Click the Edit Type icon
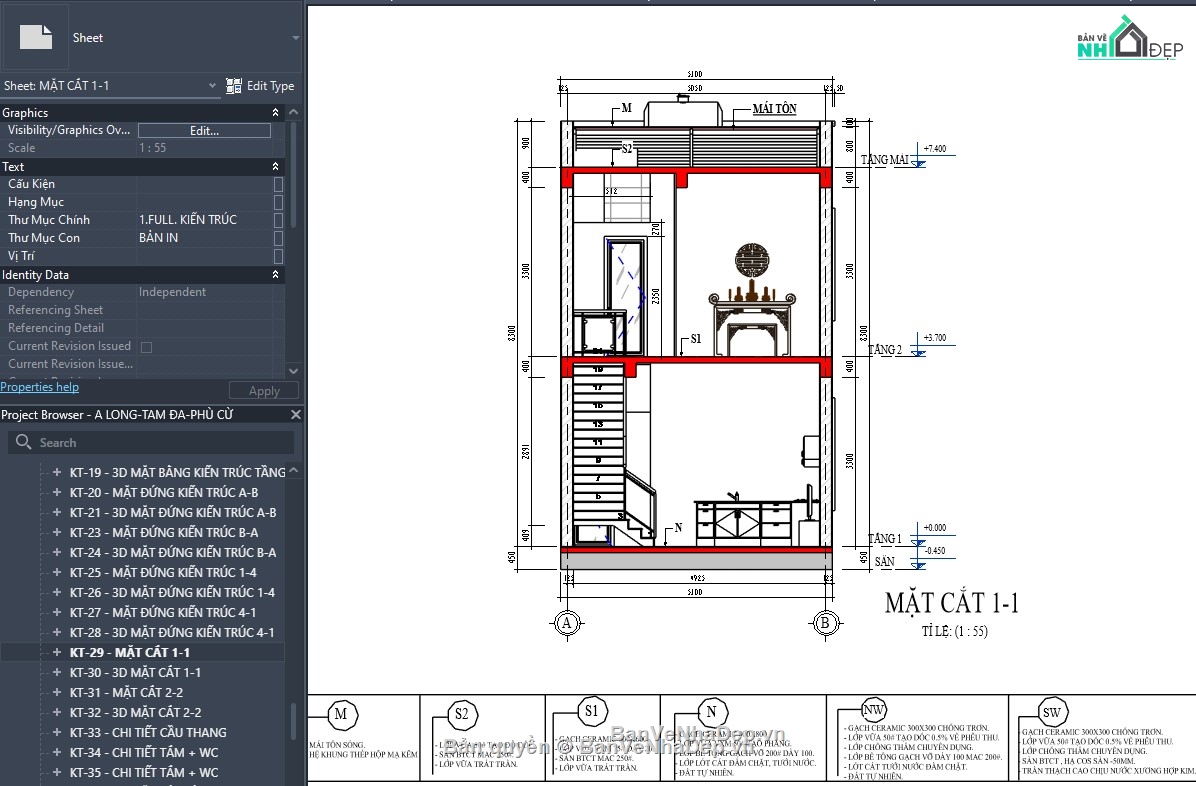The height and width of the screenshot is (786, 1196). [233, 85]
